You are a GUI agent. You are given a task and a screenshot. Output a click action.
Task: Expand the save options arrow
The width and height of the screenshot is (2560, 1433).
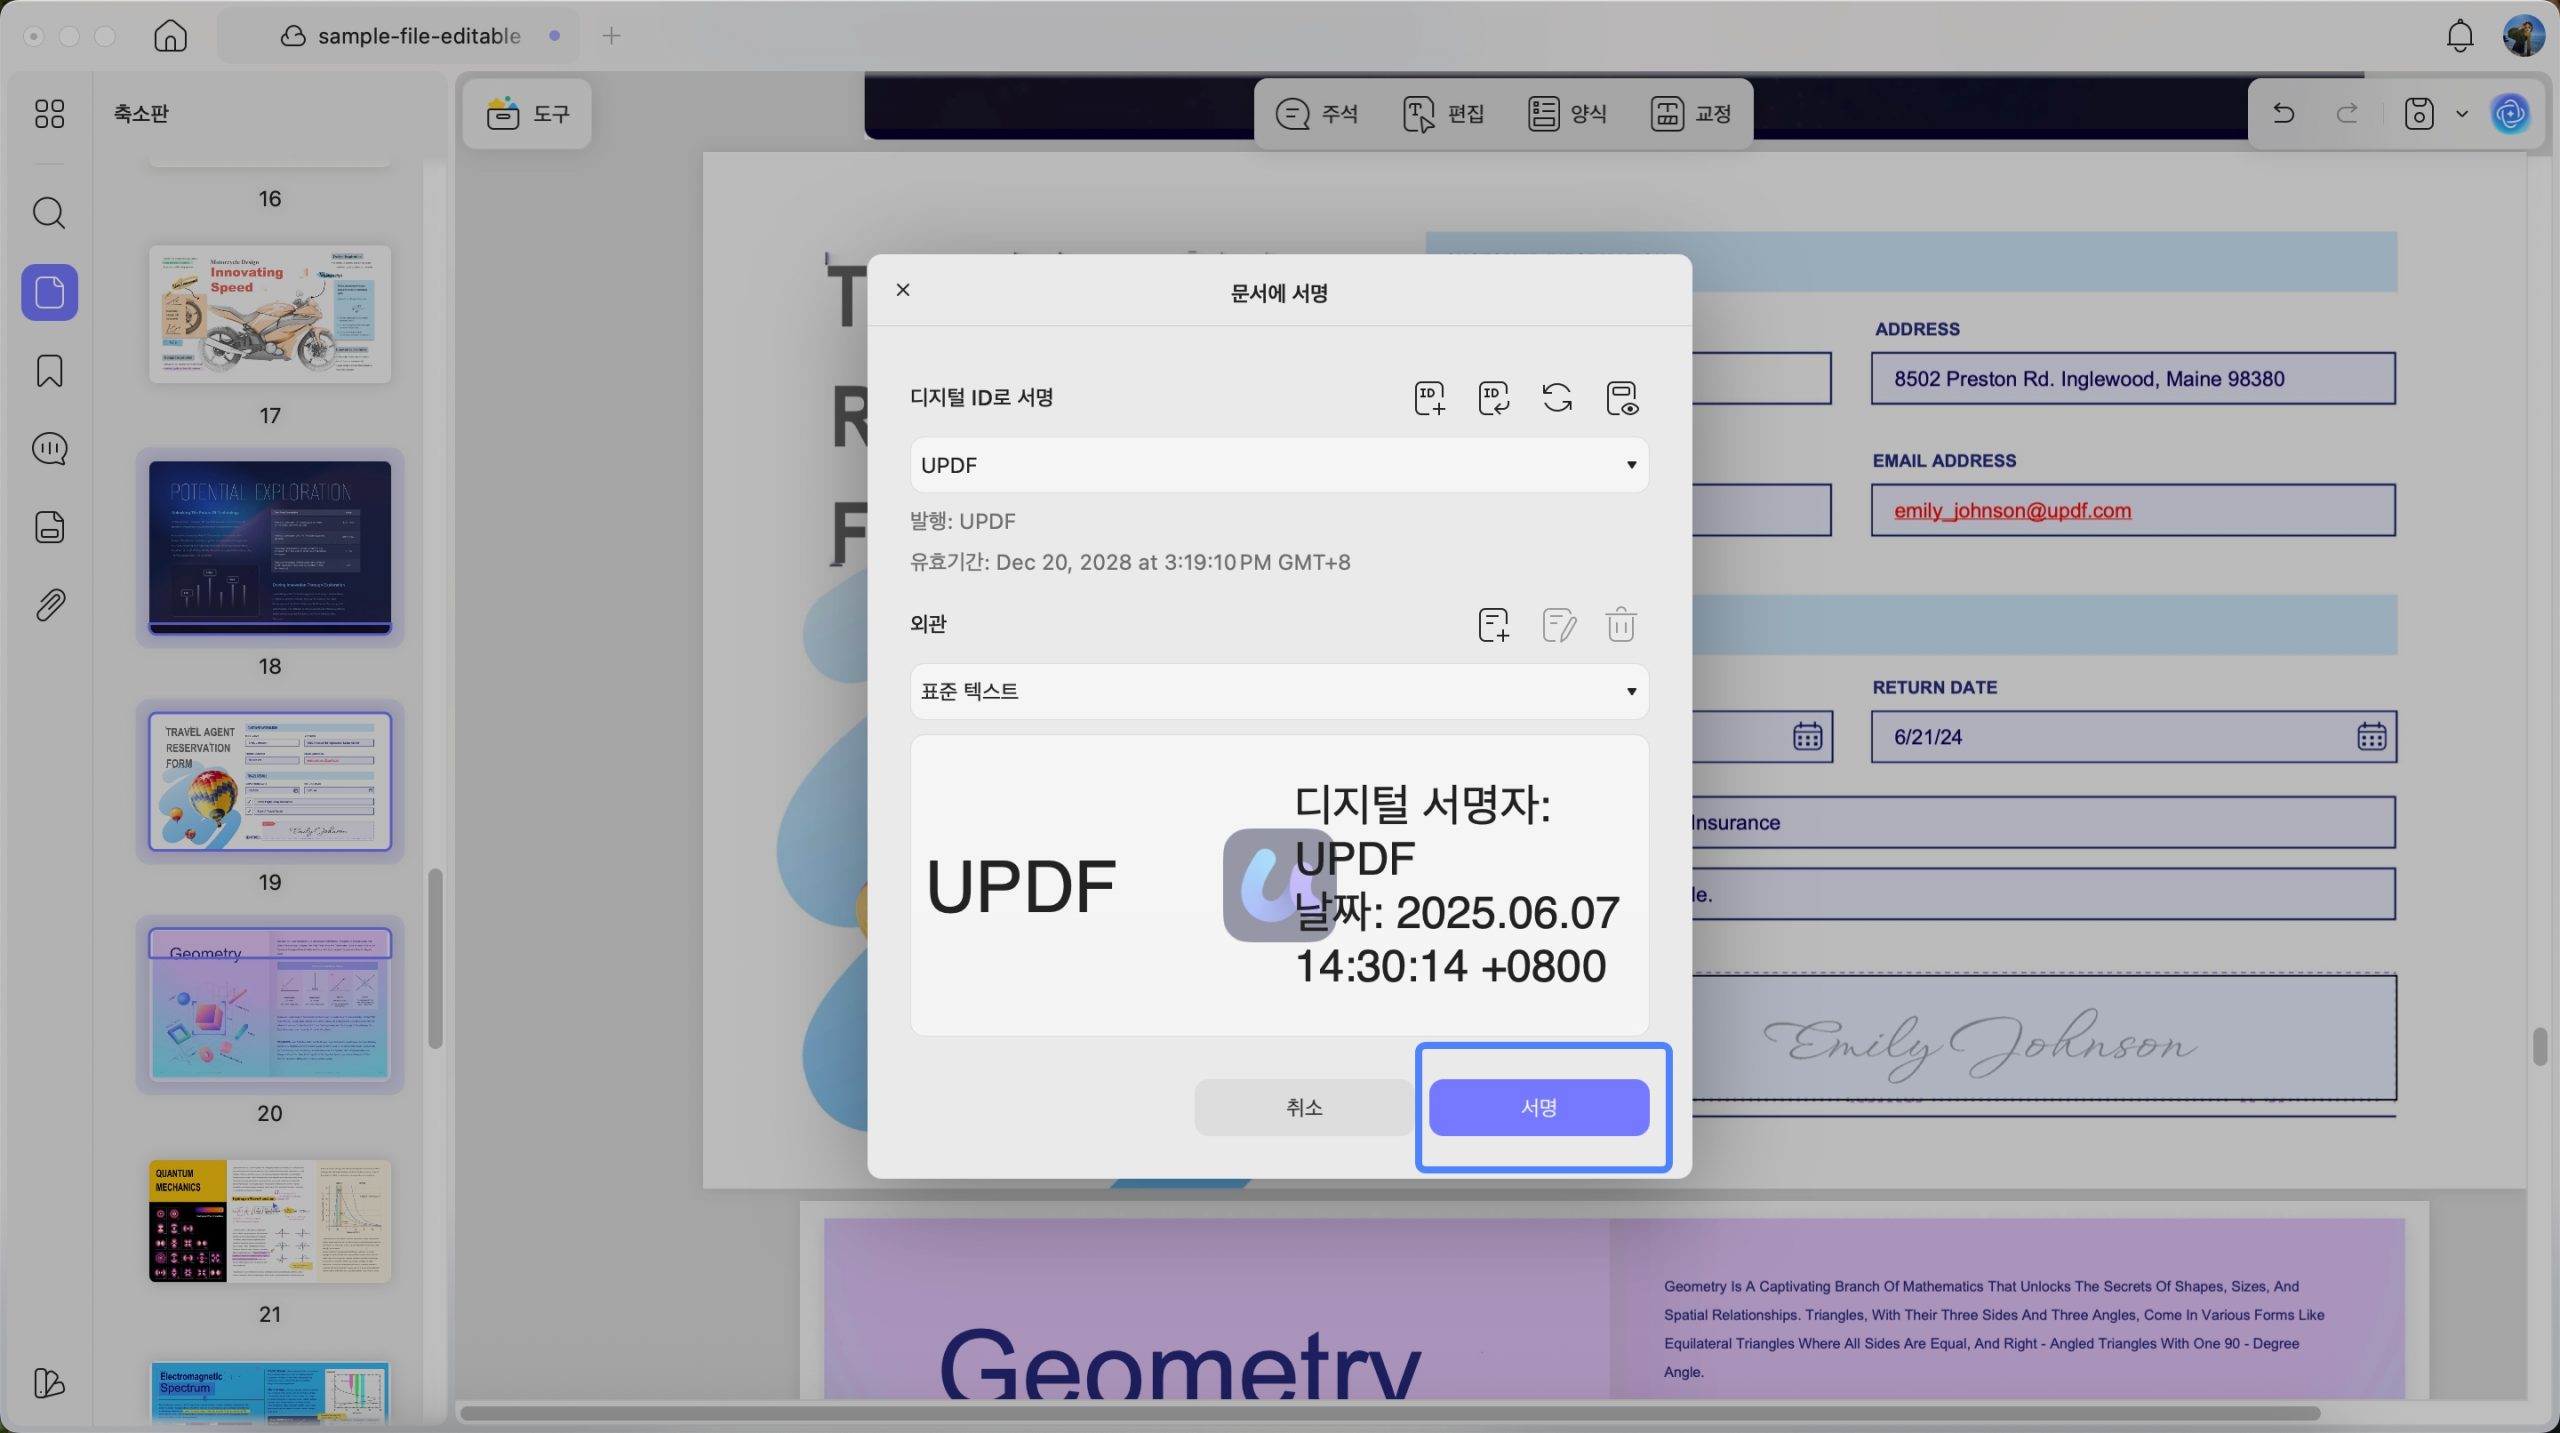(x=2462, y=114)
